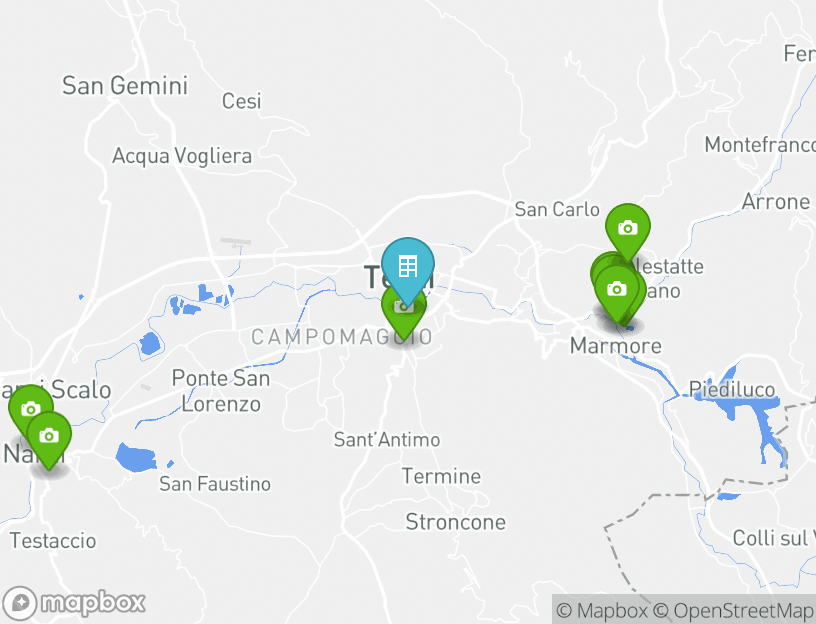Image resolution: width=816 pixels, height=624 pixels.
Task: Select the Arrone town label
Action: click(775, 202)
